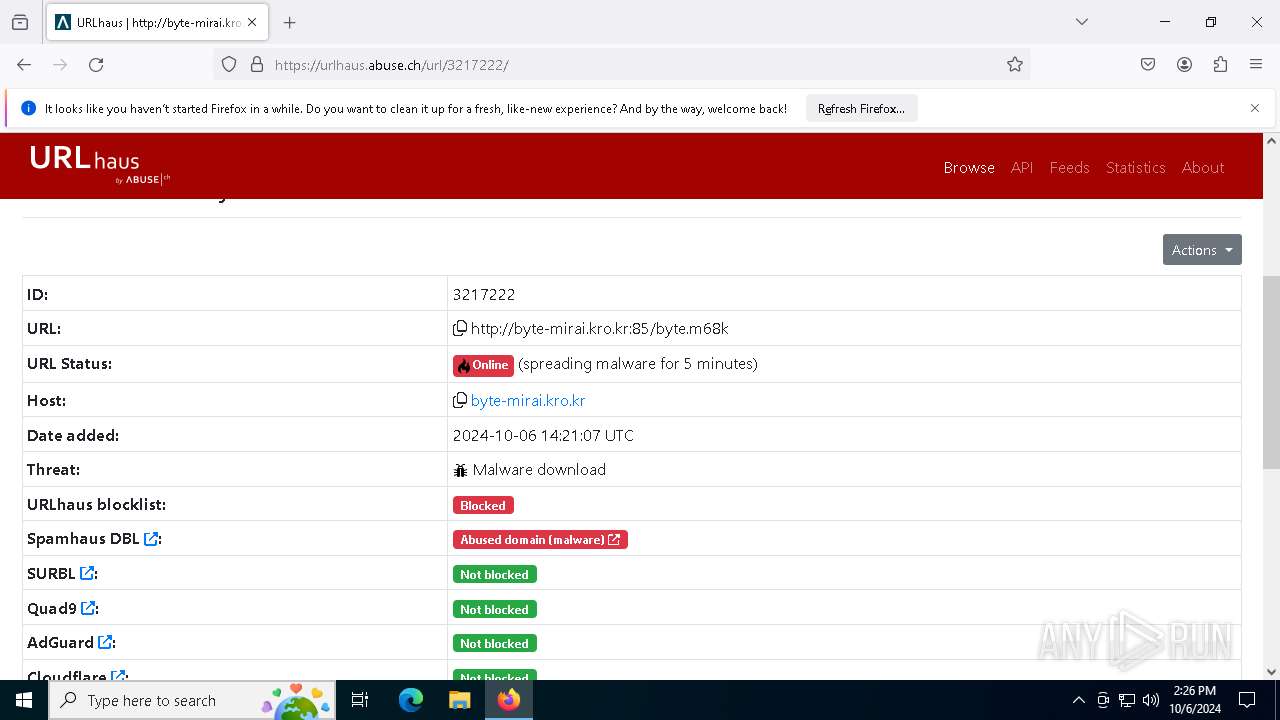Open the Abused domain (malware) link

pos(540,539)
